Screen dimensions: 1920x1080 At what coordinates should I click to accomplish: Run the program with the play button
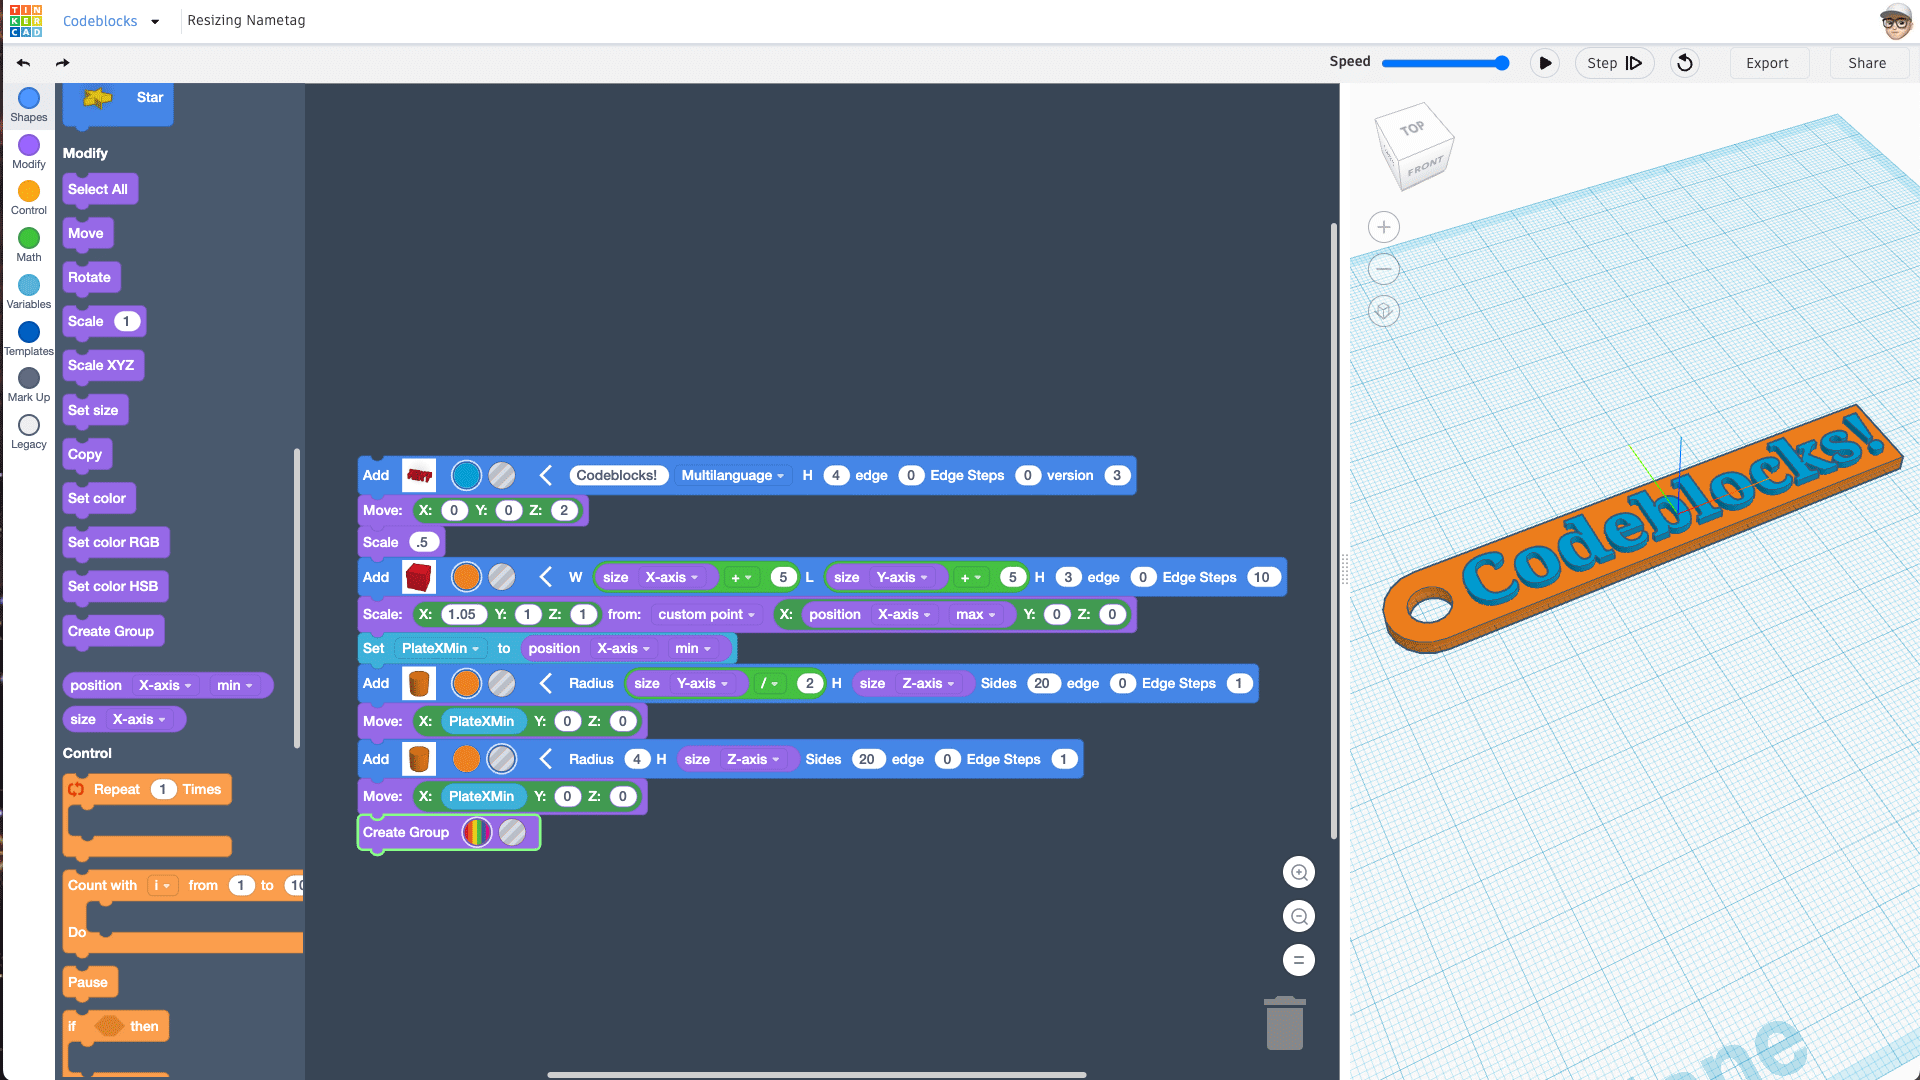(x=1545, y=62)
